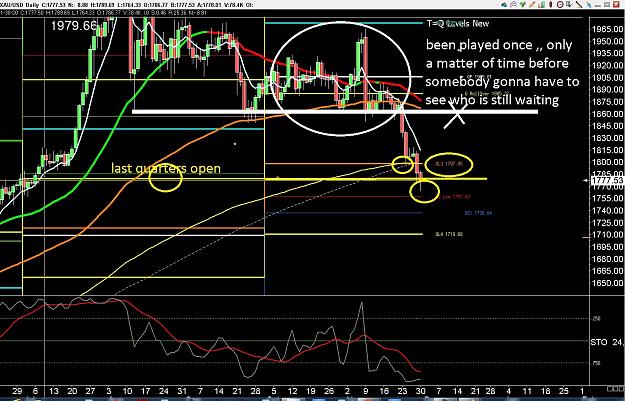Select the 'last quarters open' chart text label
The height and width of the screenshot is (401, 625).
(x=166, y=168)
